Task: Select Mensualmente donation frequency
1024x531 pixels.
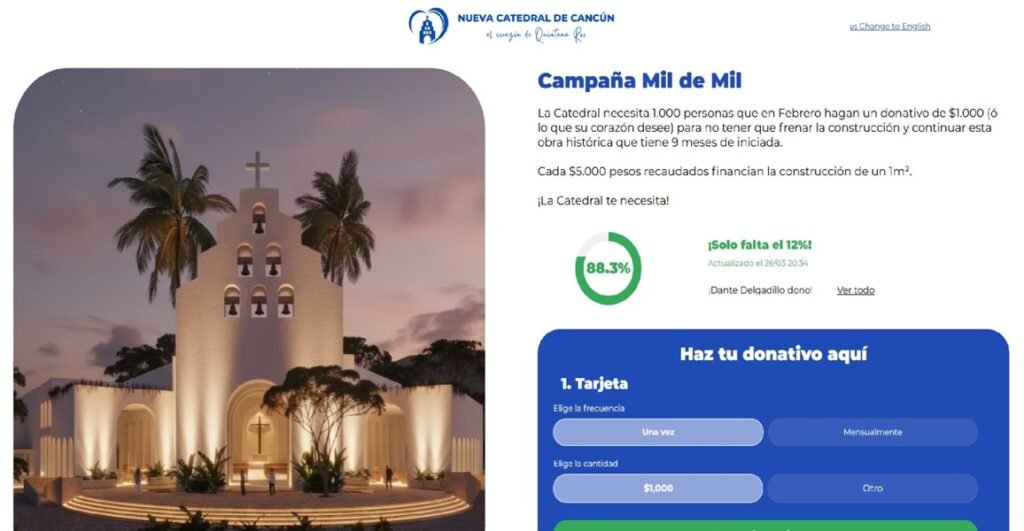Action: (872, 432)
